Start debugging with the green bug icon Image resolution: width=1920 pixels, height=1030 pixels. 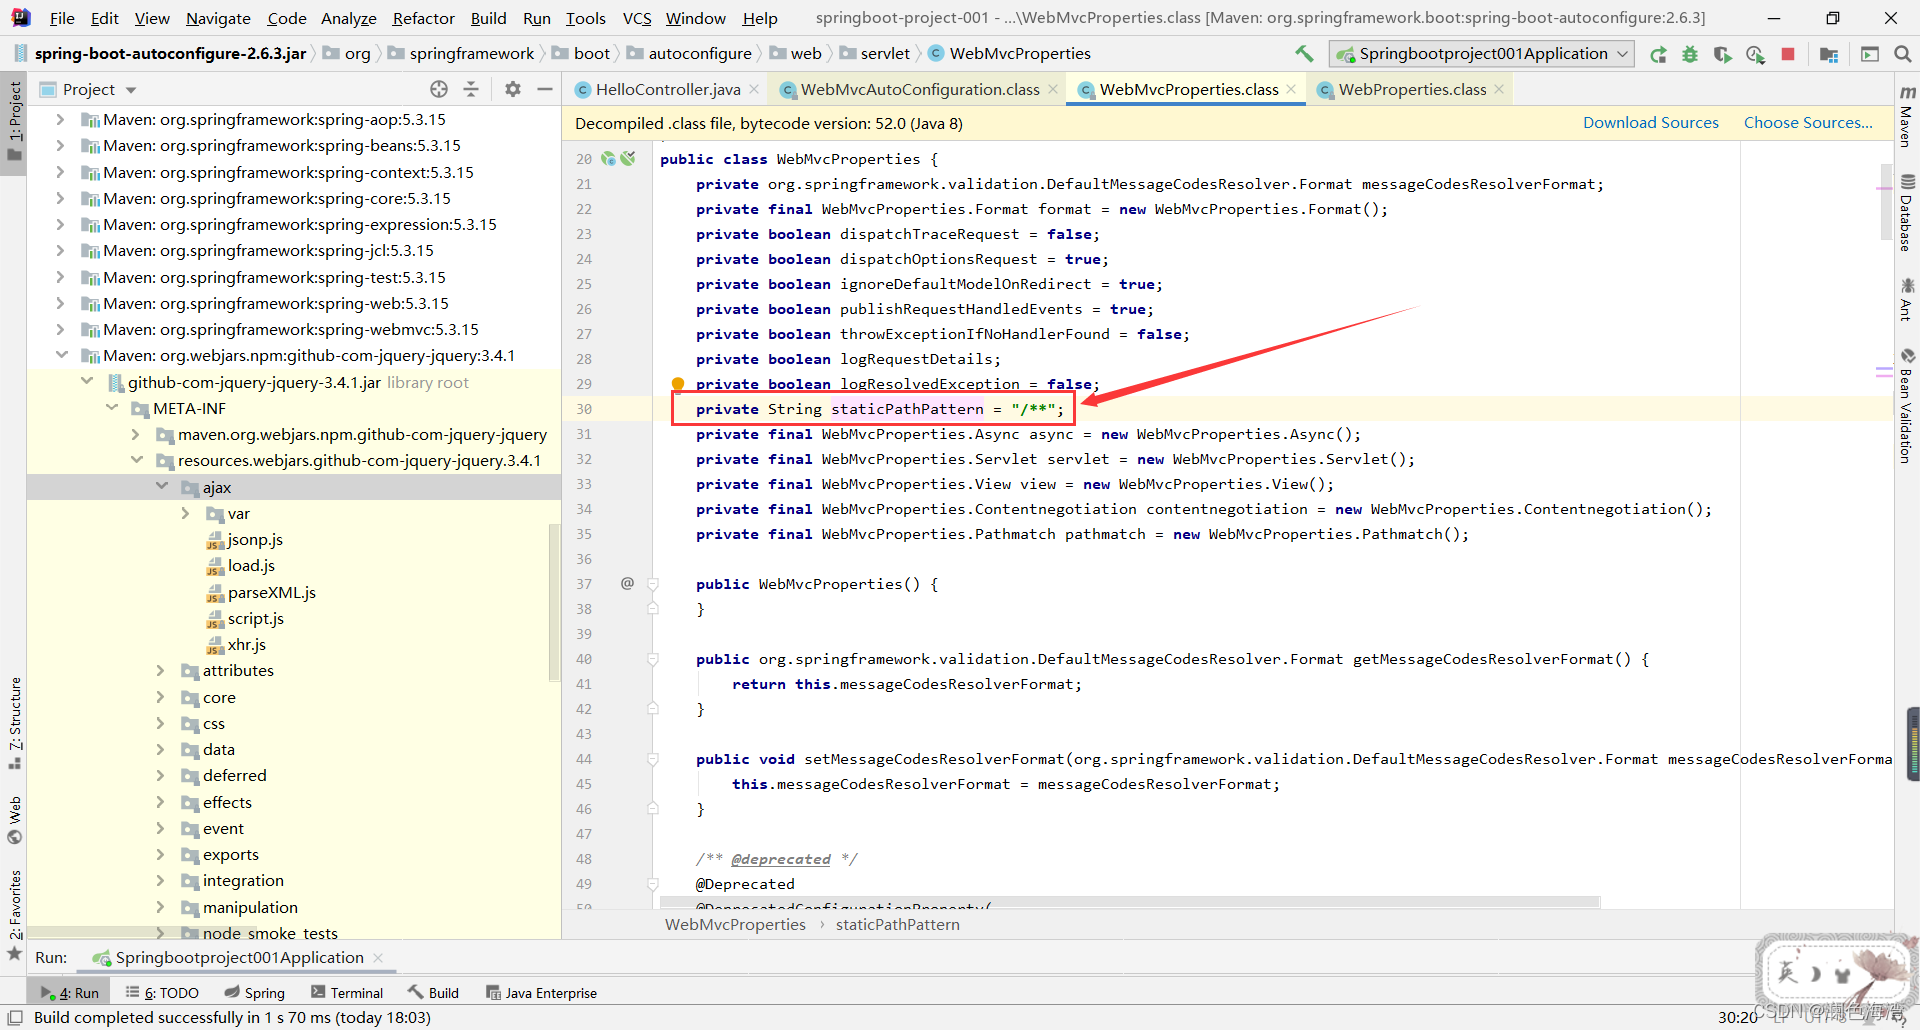1690,54
